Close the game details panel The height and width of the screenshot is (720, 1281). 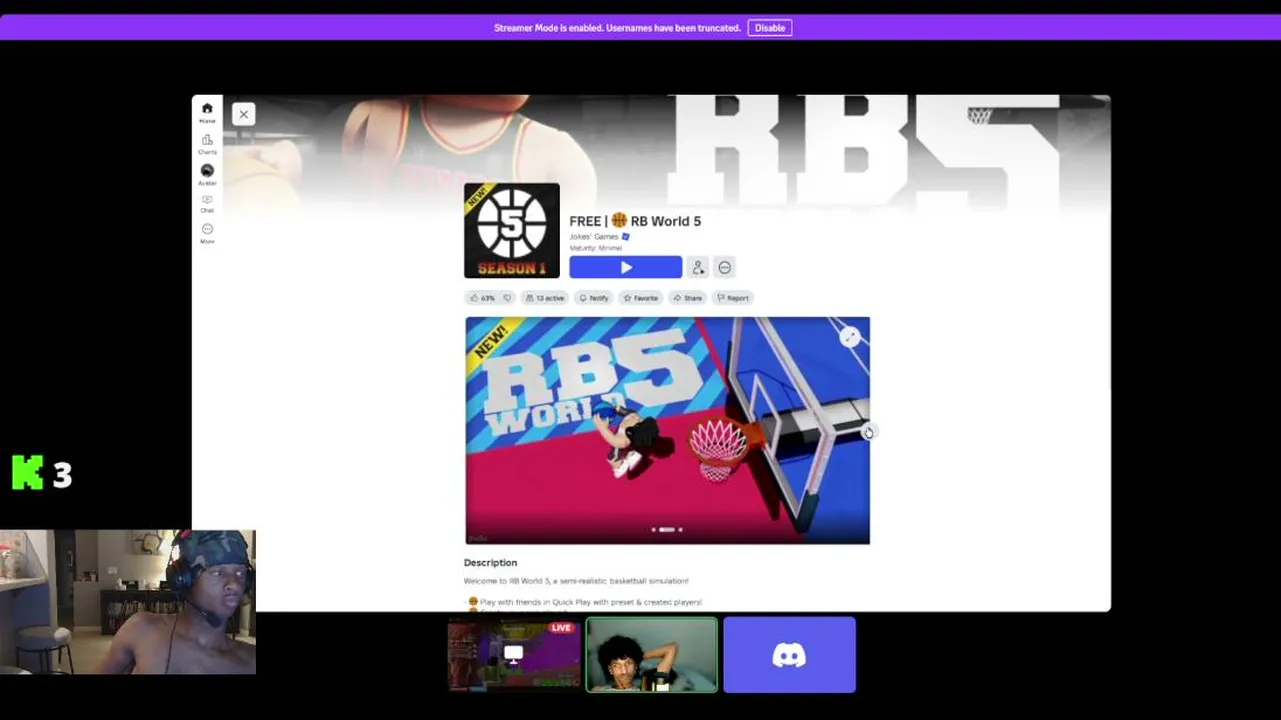click(x=243, y=114)
